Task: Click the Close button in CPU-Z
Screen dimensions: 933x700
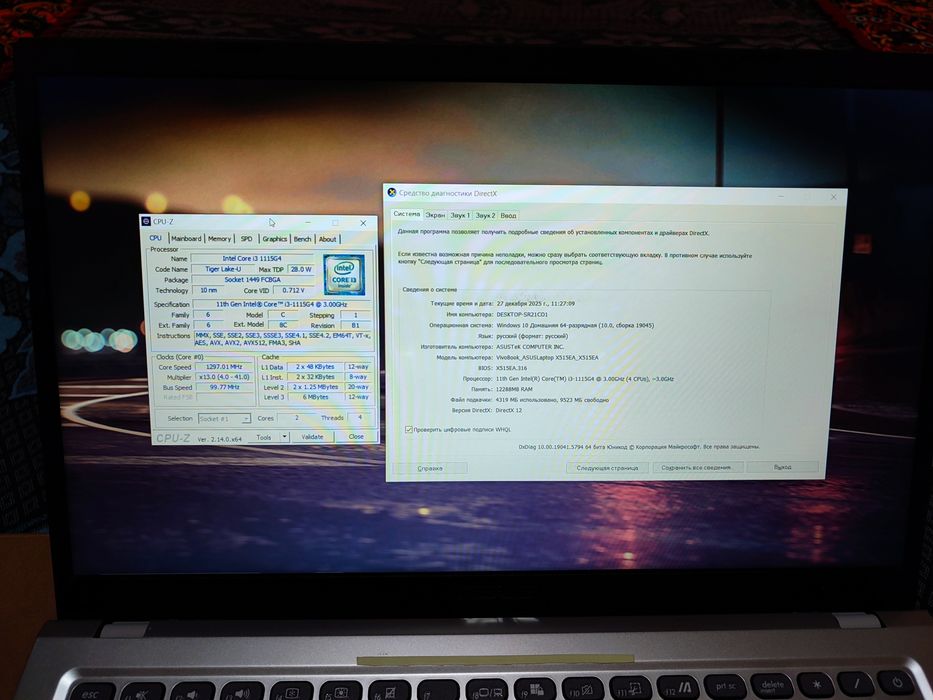Action: (356, 437)
